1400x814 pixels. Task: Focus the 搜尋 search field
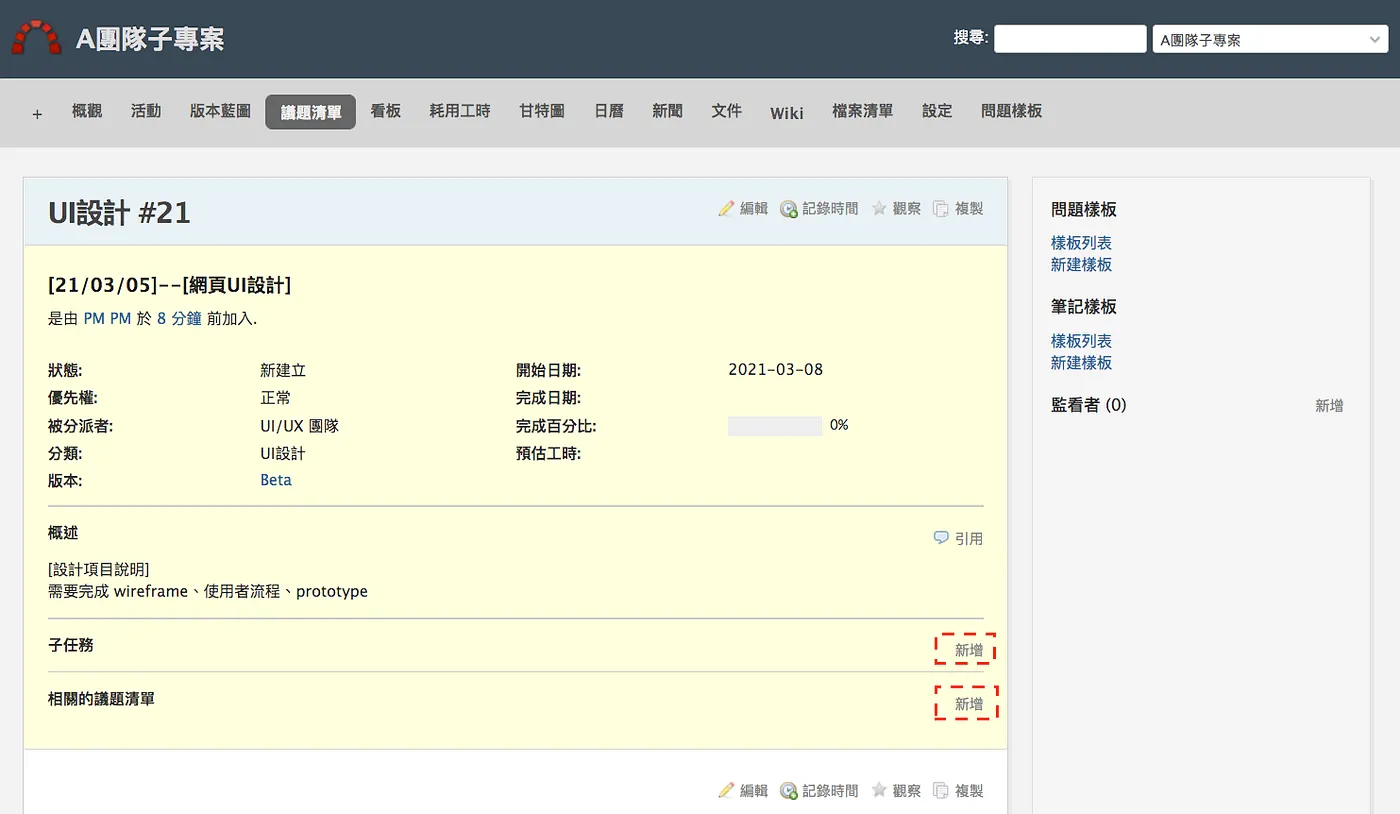click(1070, 39)
